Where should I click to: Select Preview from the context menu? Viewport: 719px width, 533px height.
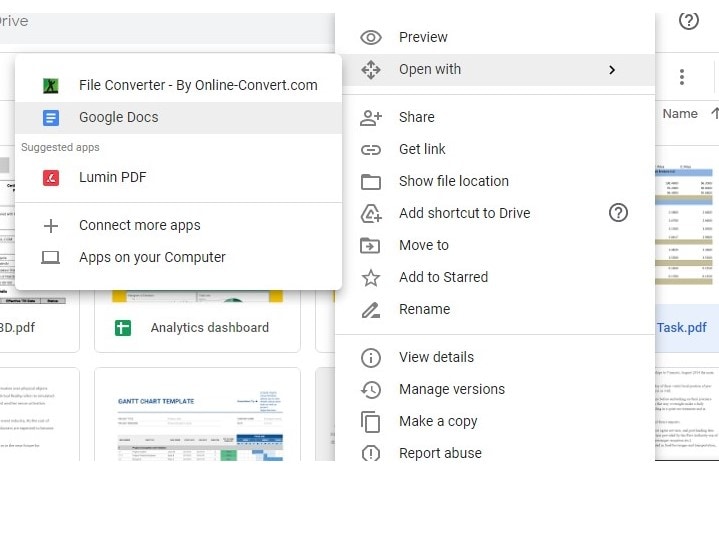423,37
